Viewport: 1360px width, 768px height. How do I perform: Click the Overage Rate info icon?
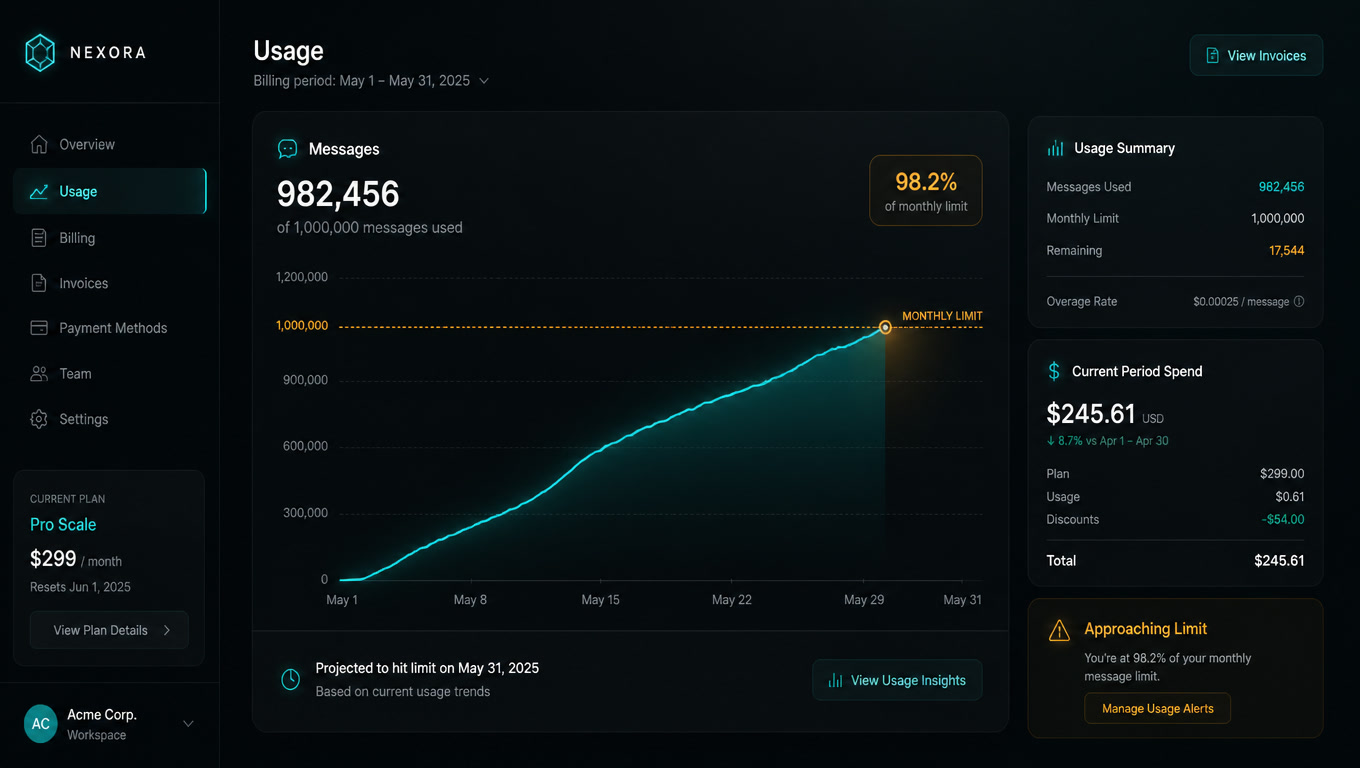click(1299, 301)
